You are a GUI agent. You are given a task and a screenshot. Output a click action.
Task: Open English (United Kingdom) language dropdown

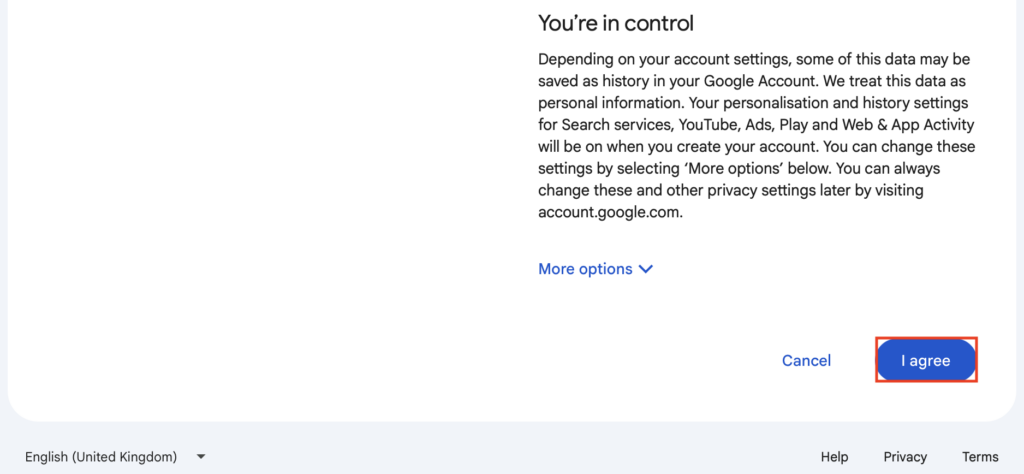click(101, 456)
